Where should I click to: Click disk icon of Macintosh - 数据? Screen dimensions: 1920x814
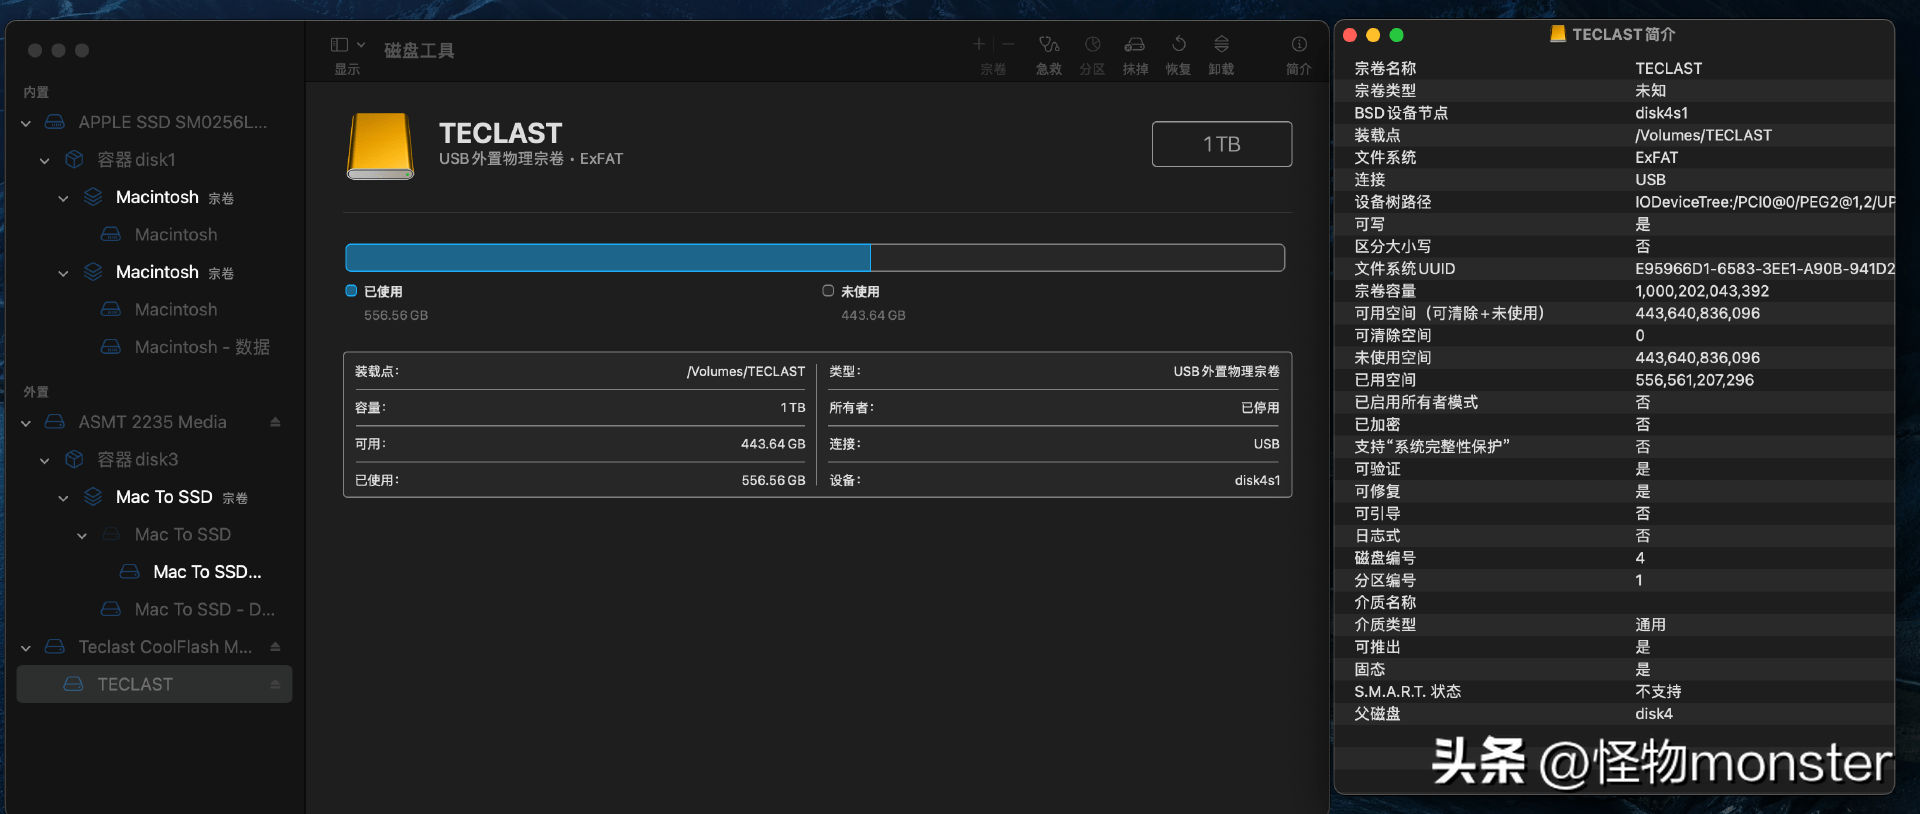(x=111, y=347)
